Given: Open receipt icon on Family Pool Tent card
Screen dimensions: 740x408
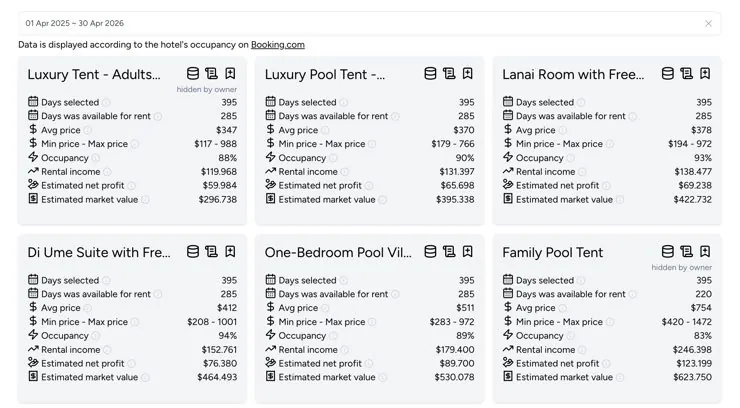Looking at the screenshot, I should click(x=686, y=251).
